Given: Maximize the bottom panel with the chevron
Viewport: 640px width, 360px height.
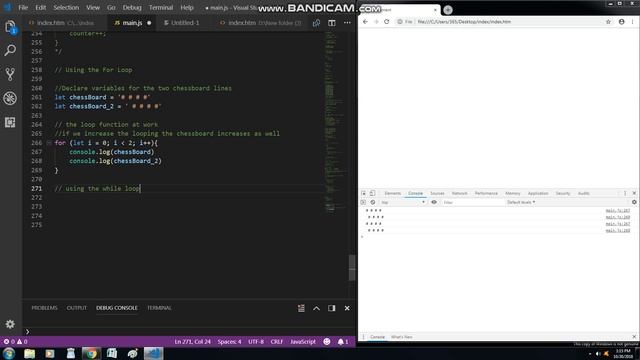Looking at the screenshot, I should [x=316, y=308].
